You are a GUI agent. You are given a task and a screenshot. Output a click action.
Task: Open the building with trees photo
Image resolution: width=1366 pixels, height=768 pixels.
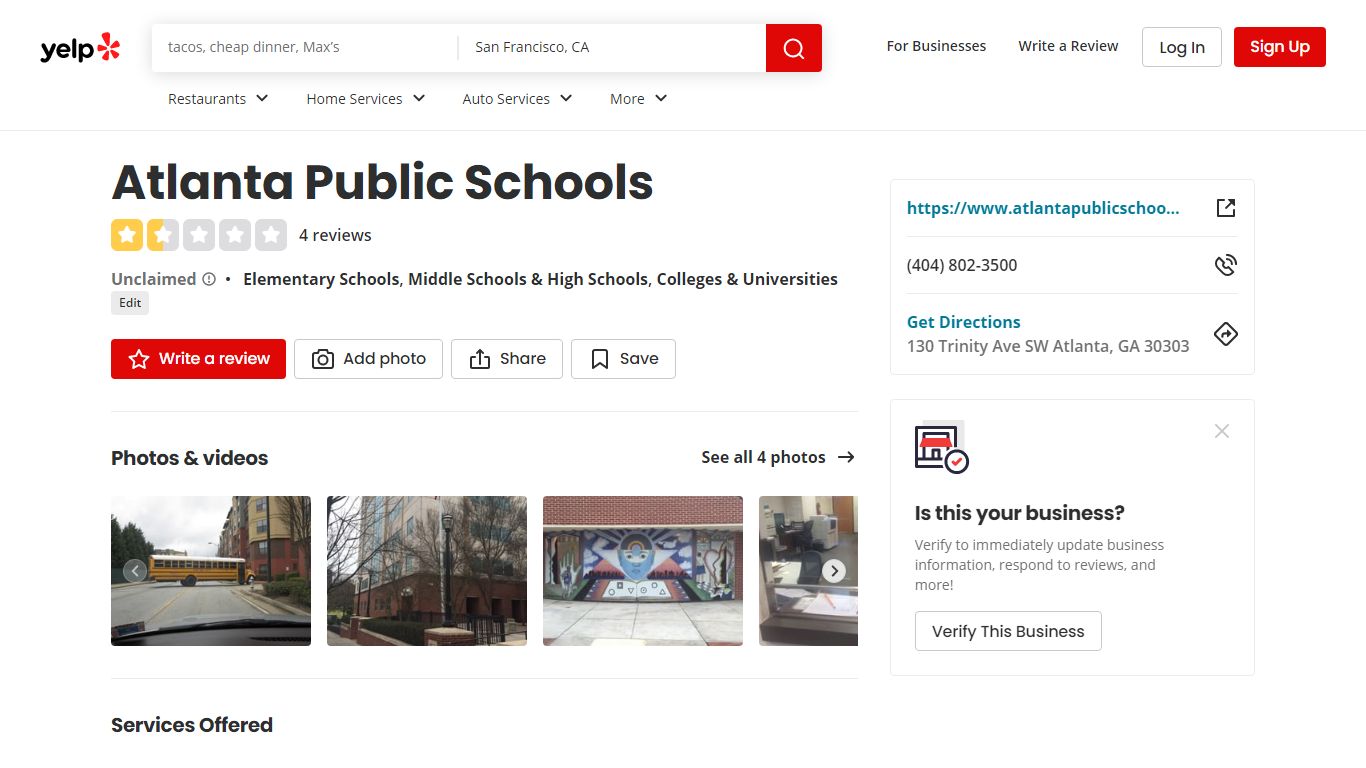pos(427,571)
